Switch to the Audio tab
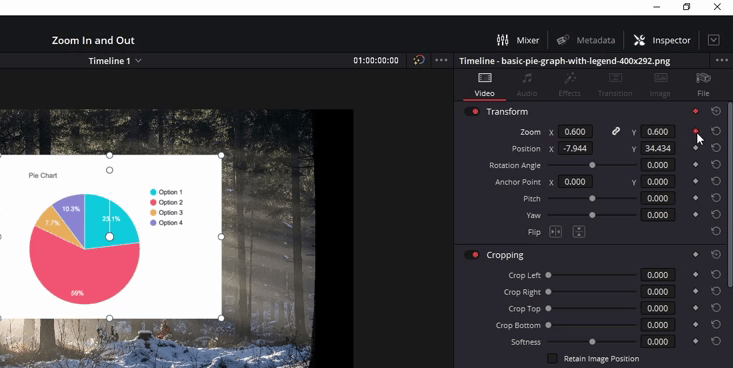 point(527,85)
